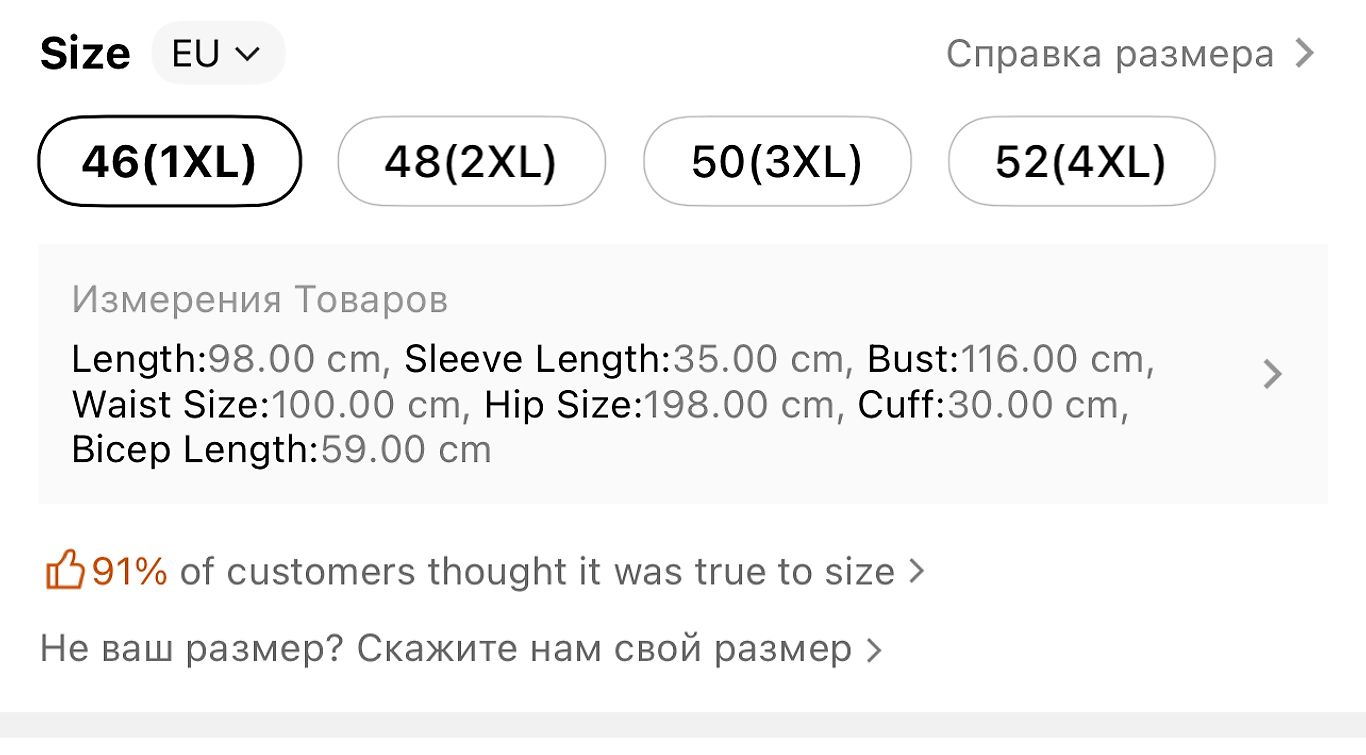Choose size 52(4XL)
This screenshot has height=755, width=1366.
point(1081,161)
